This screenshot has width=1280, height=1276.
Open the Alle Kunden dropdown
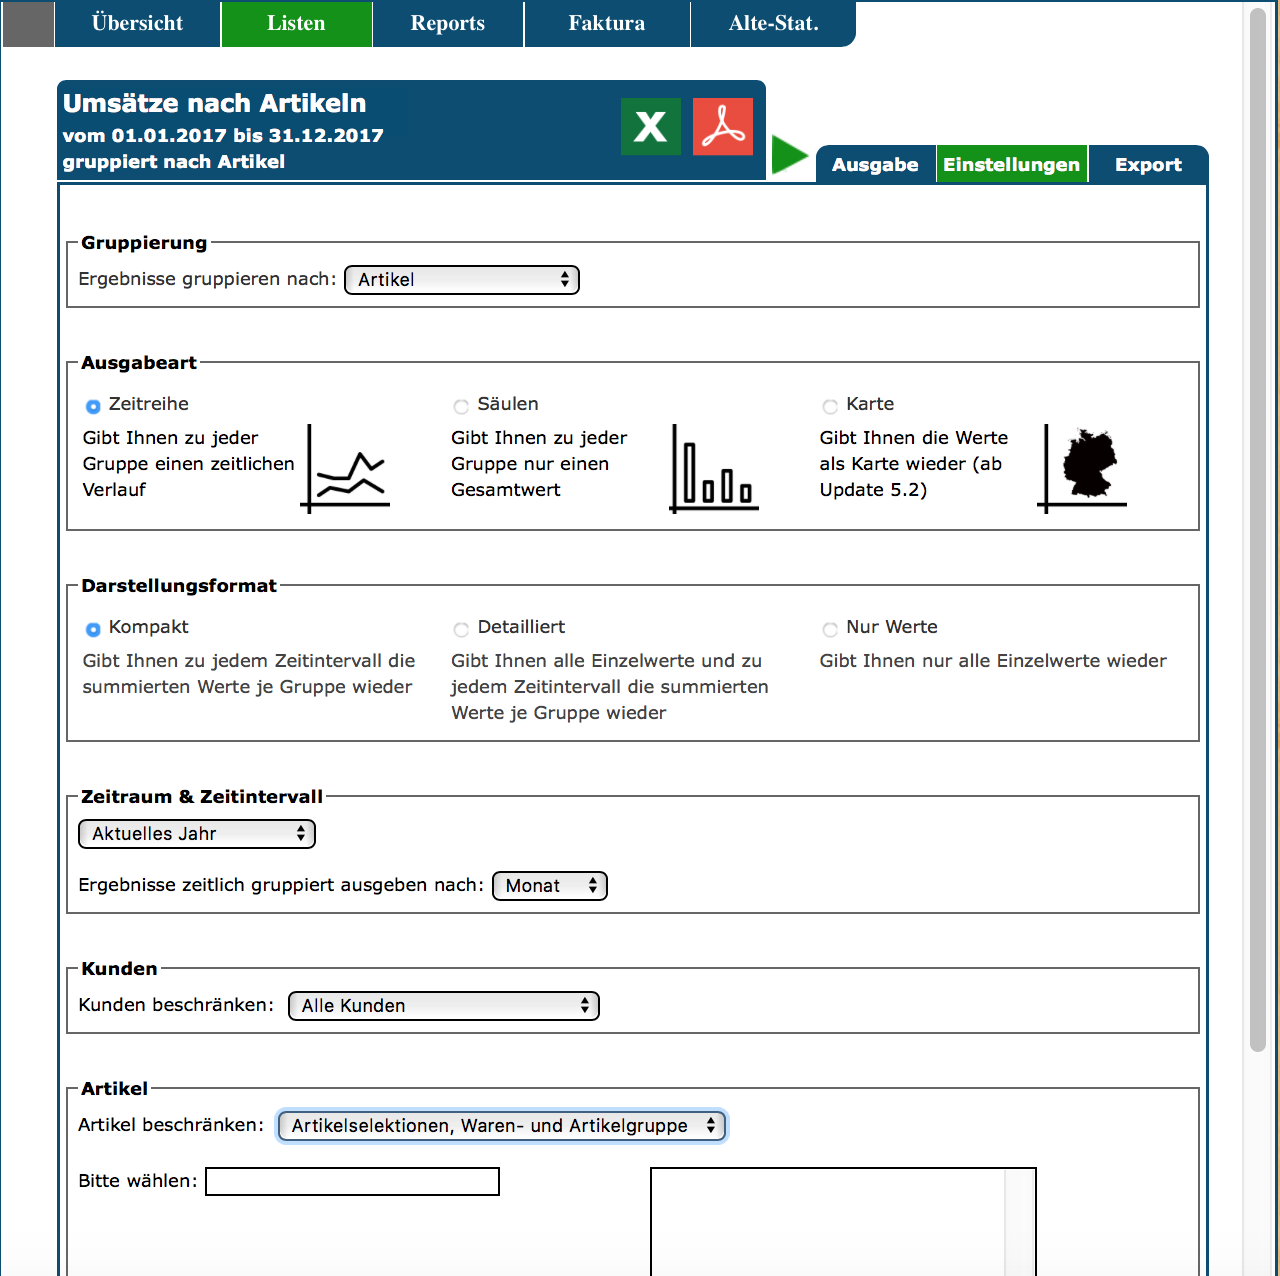(444, 1006)
